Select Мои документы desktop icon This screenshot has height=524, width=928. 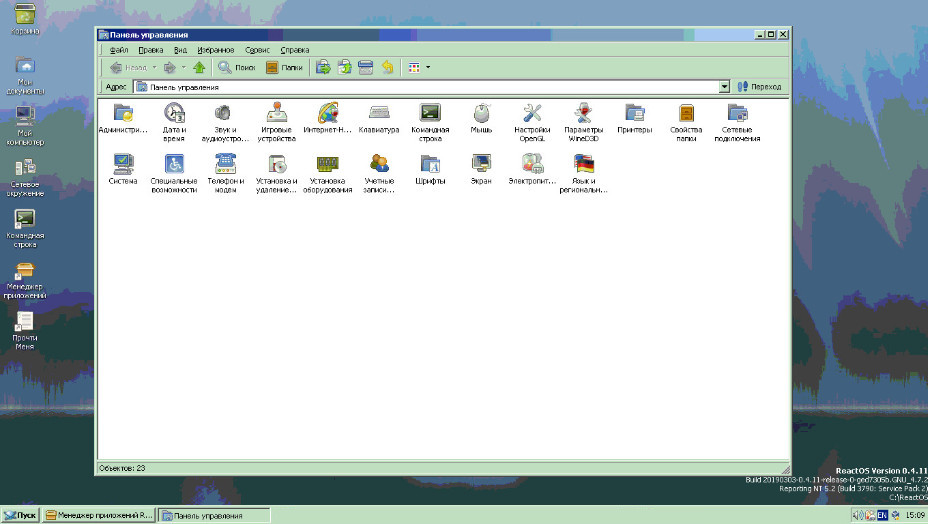pyautogui.click(x=25, y=75)
